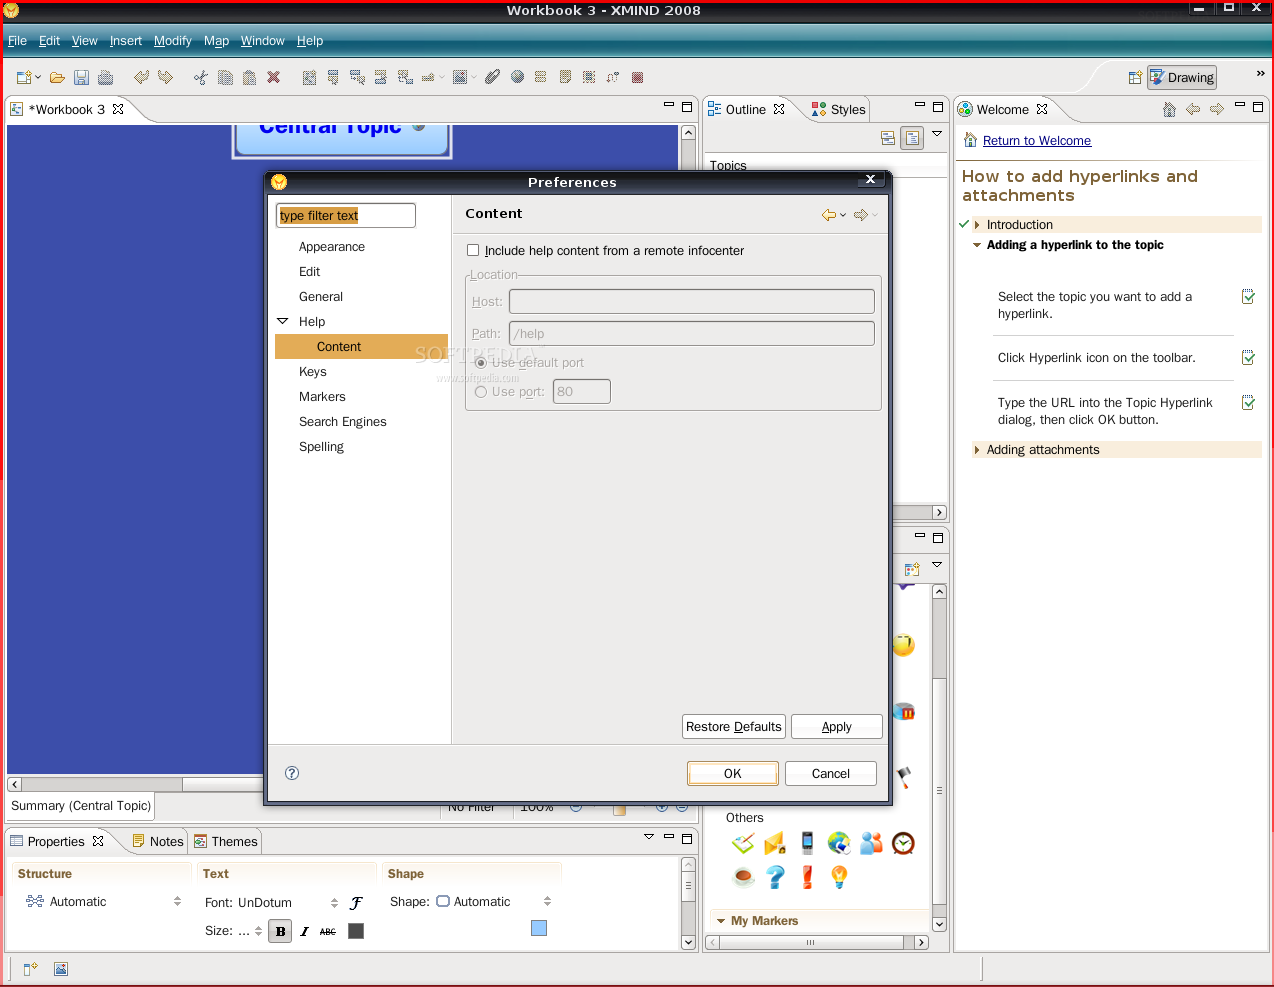This screenshot has height=987, width=1274.
Task: Click the Paste clipboard icon
Action: tap(249, 77)
